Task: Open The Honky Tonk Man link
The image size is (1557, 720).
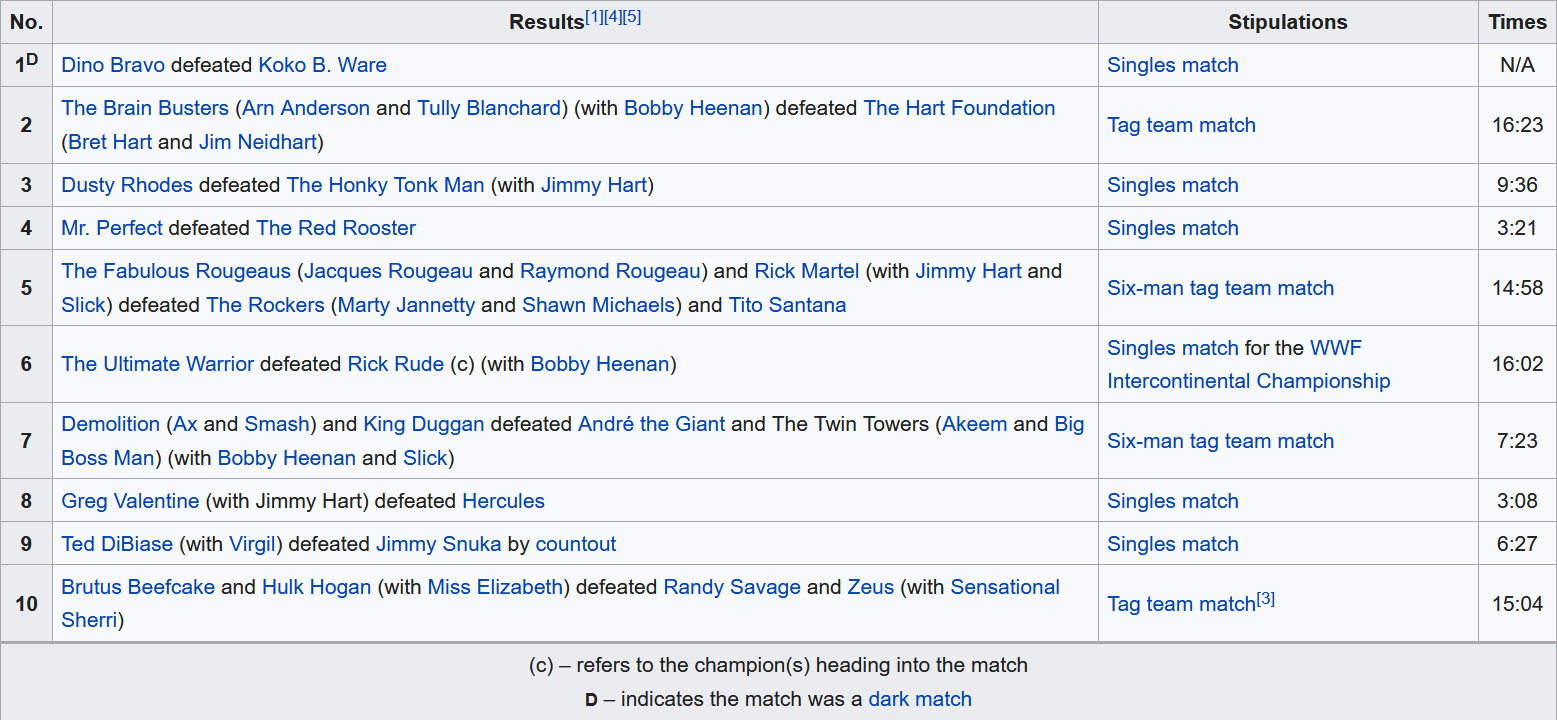Action: pos(385,185)
